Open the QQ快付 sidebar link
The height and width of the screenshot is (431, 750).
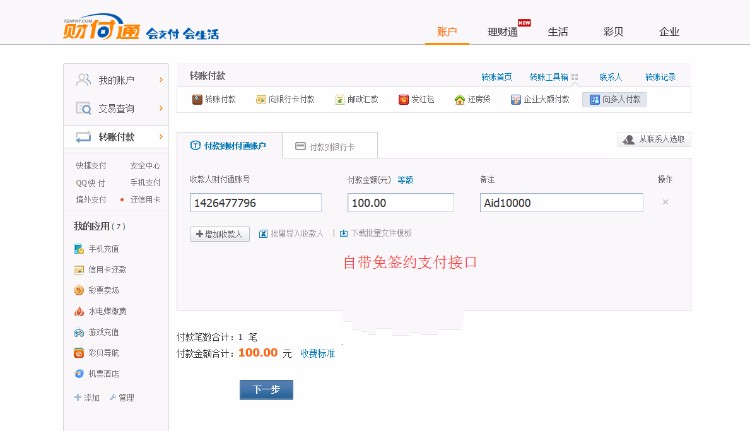[90, 183]
